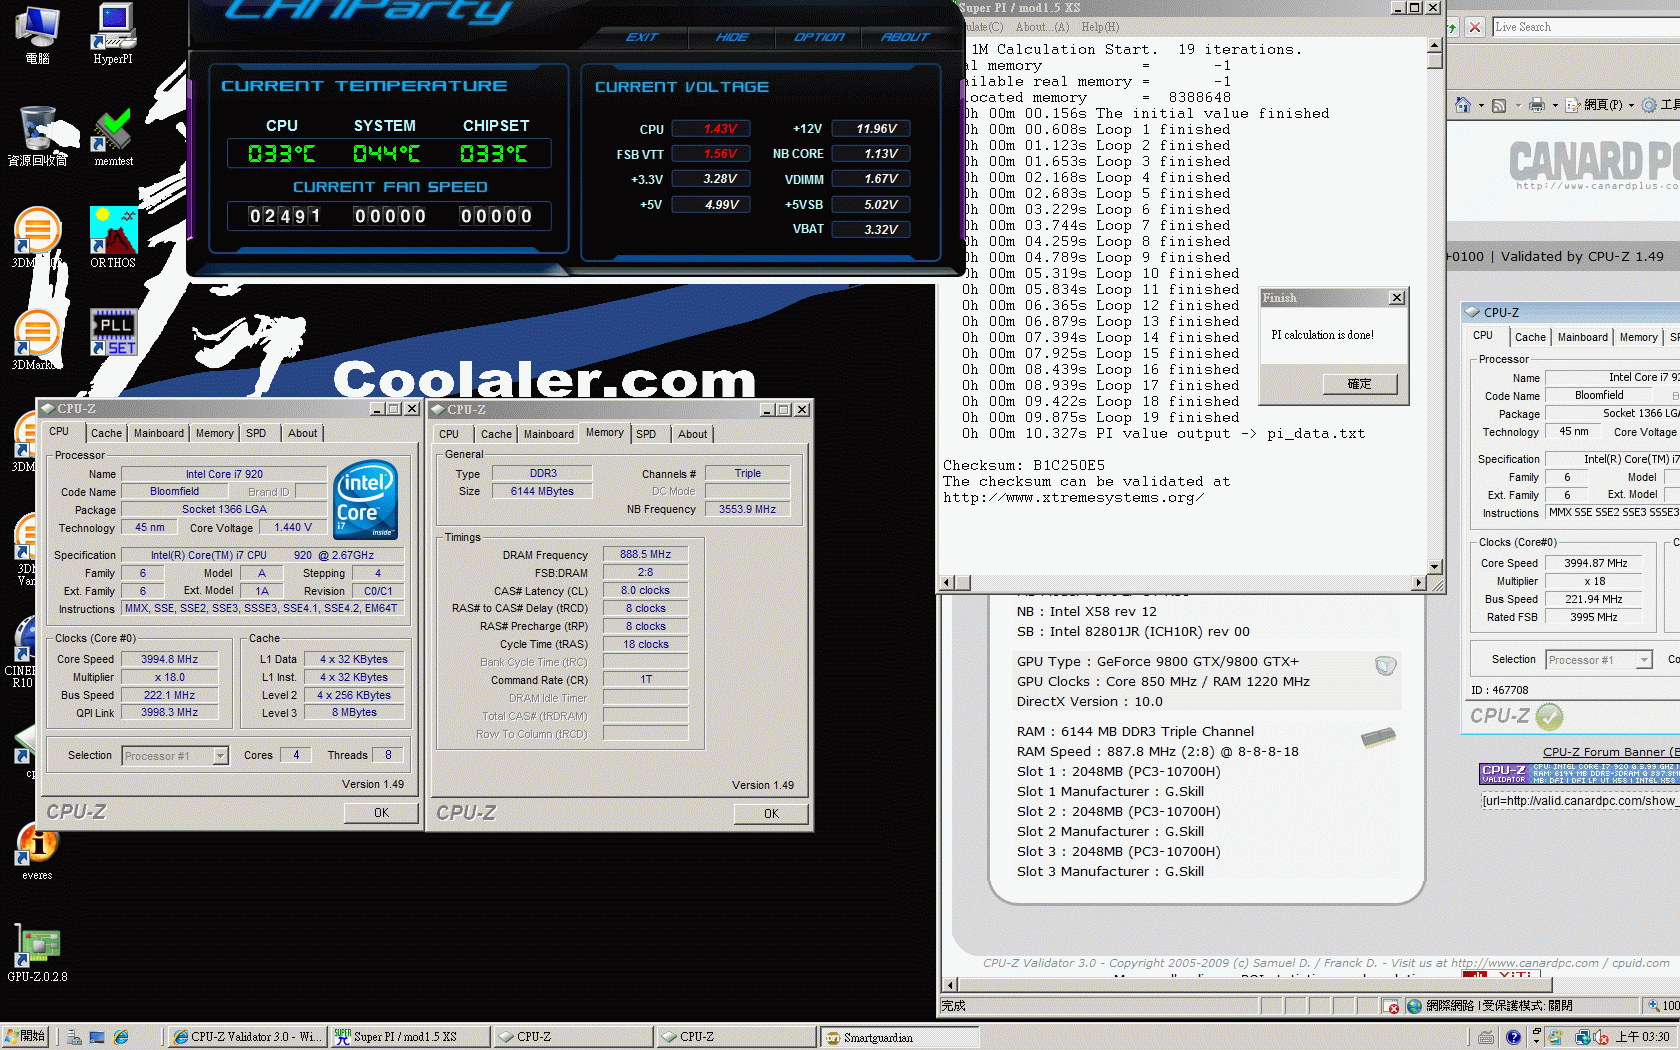This screenshot has width=1680, height=1050.
Task: Click the Print icon in browser toolbar
Action: (x=1537, y=105)
